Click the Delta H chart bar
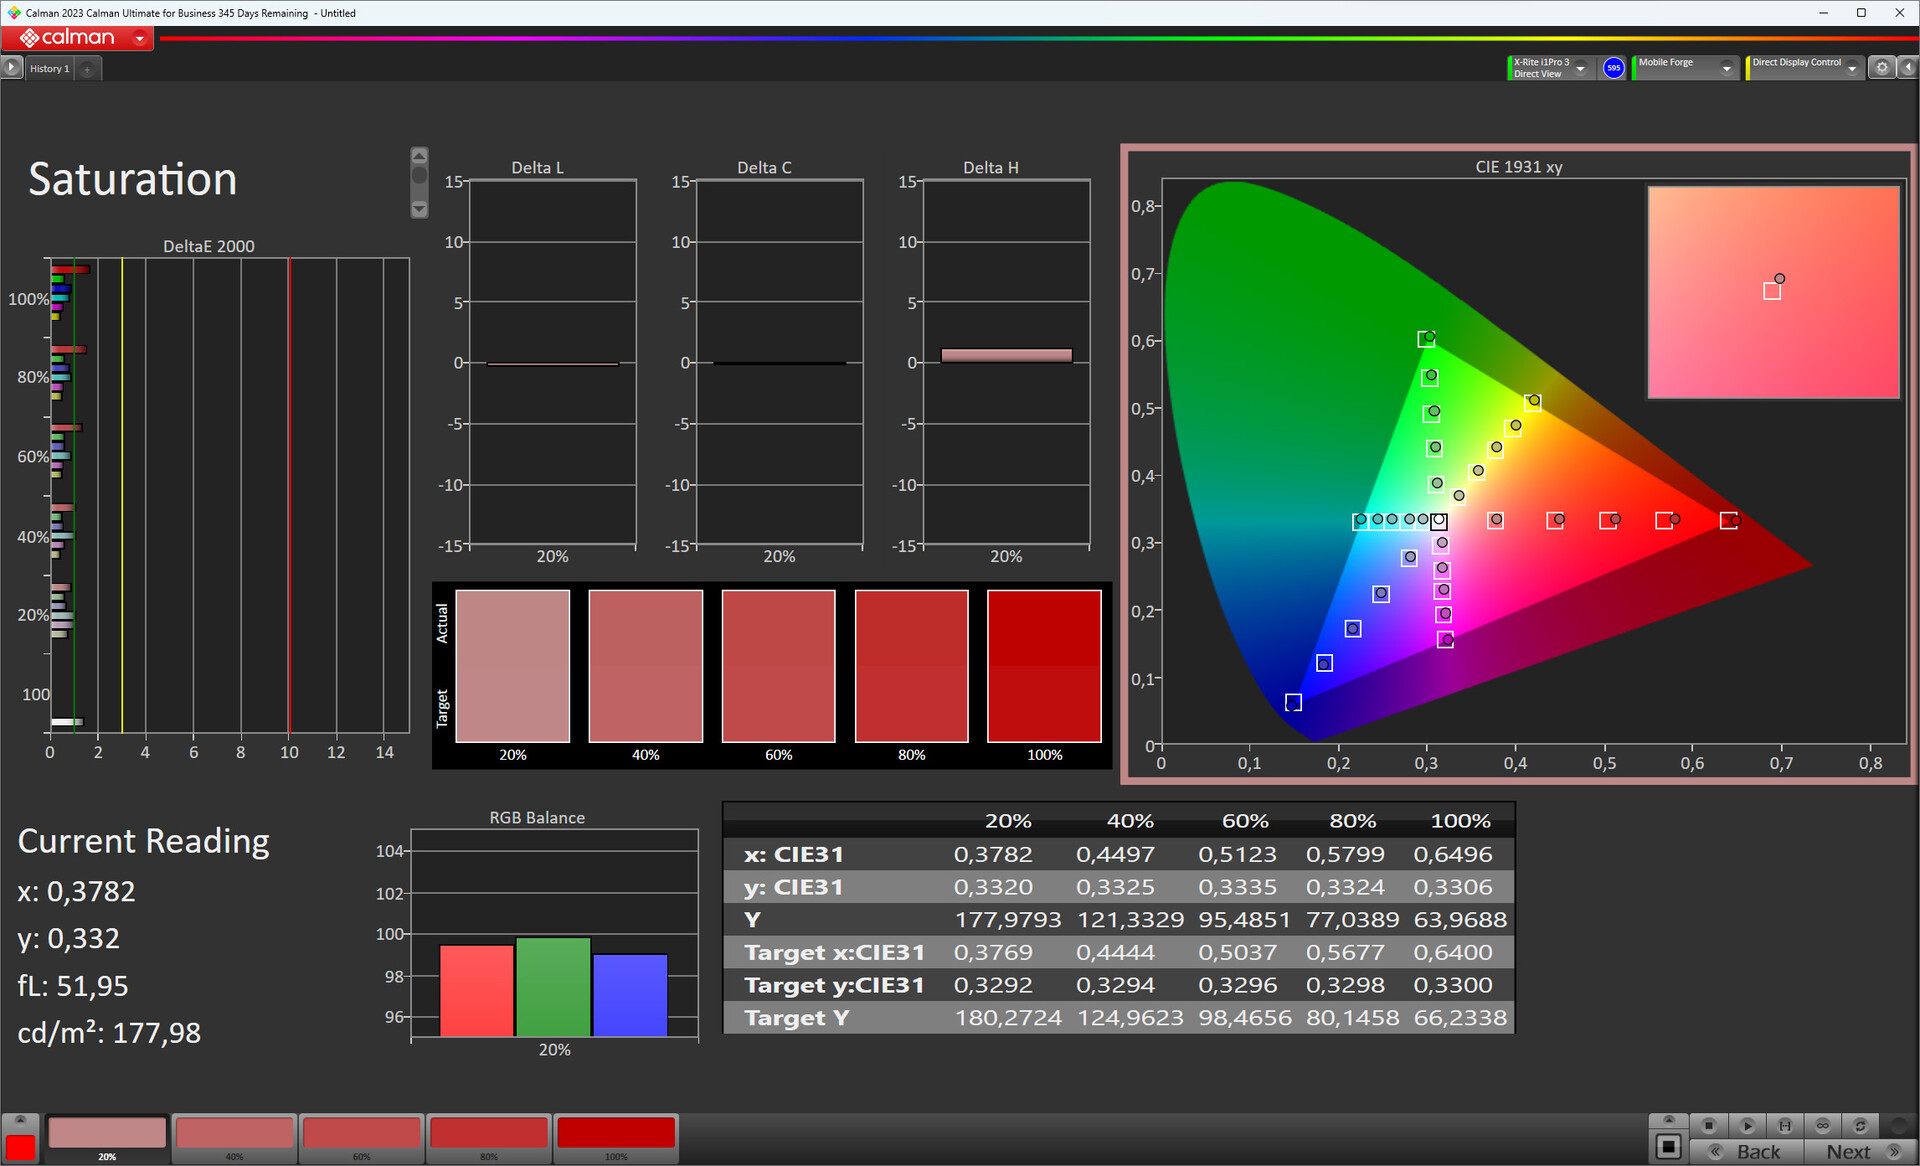1920x1166 pixels. pos(1006,355)
